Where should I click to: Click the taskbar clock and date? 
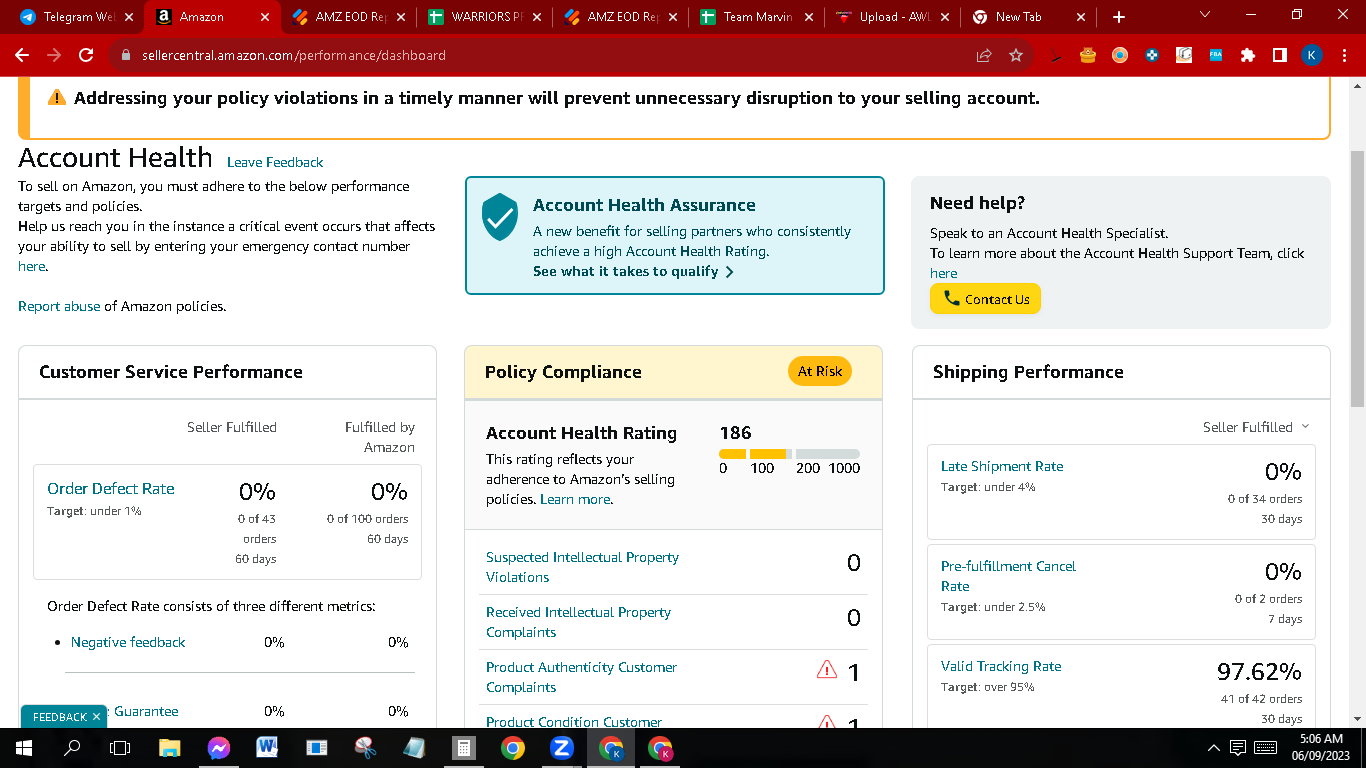pos(1322,748)
